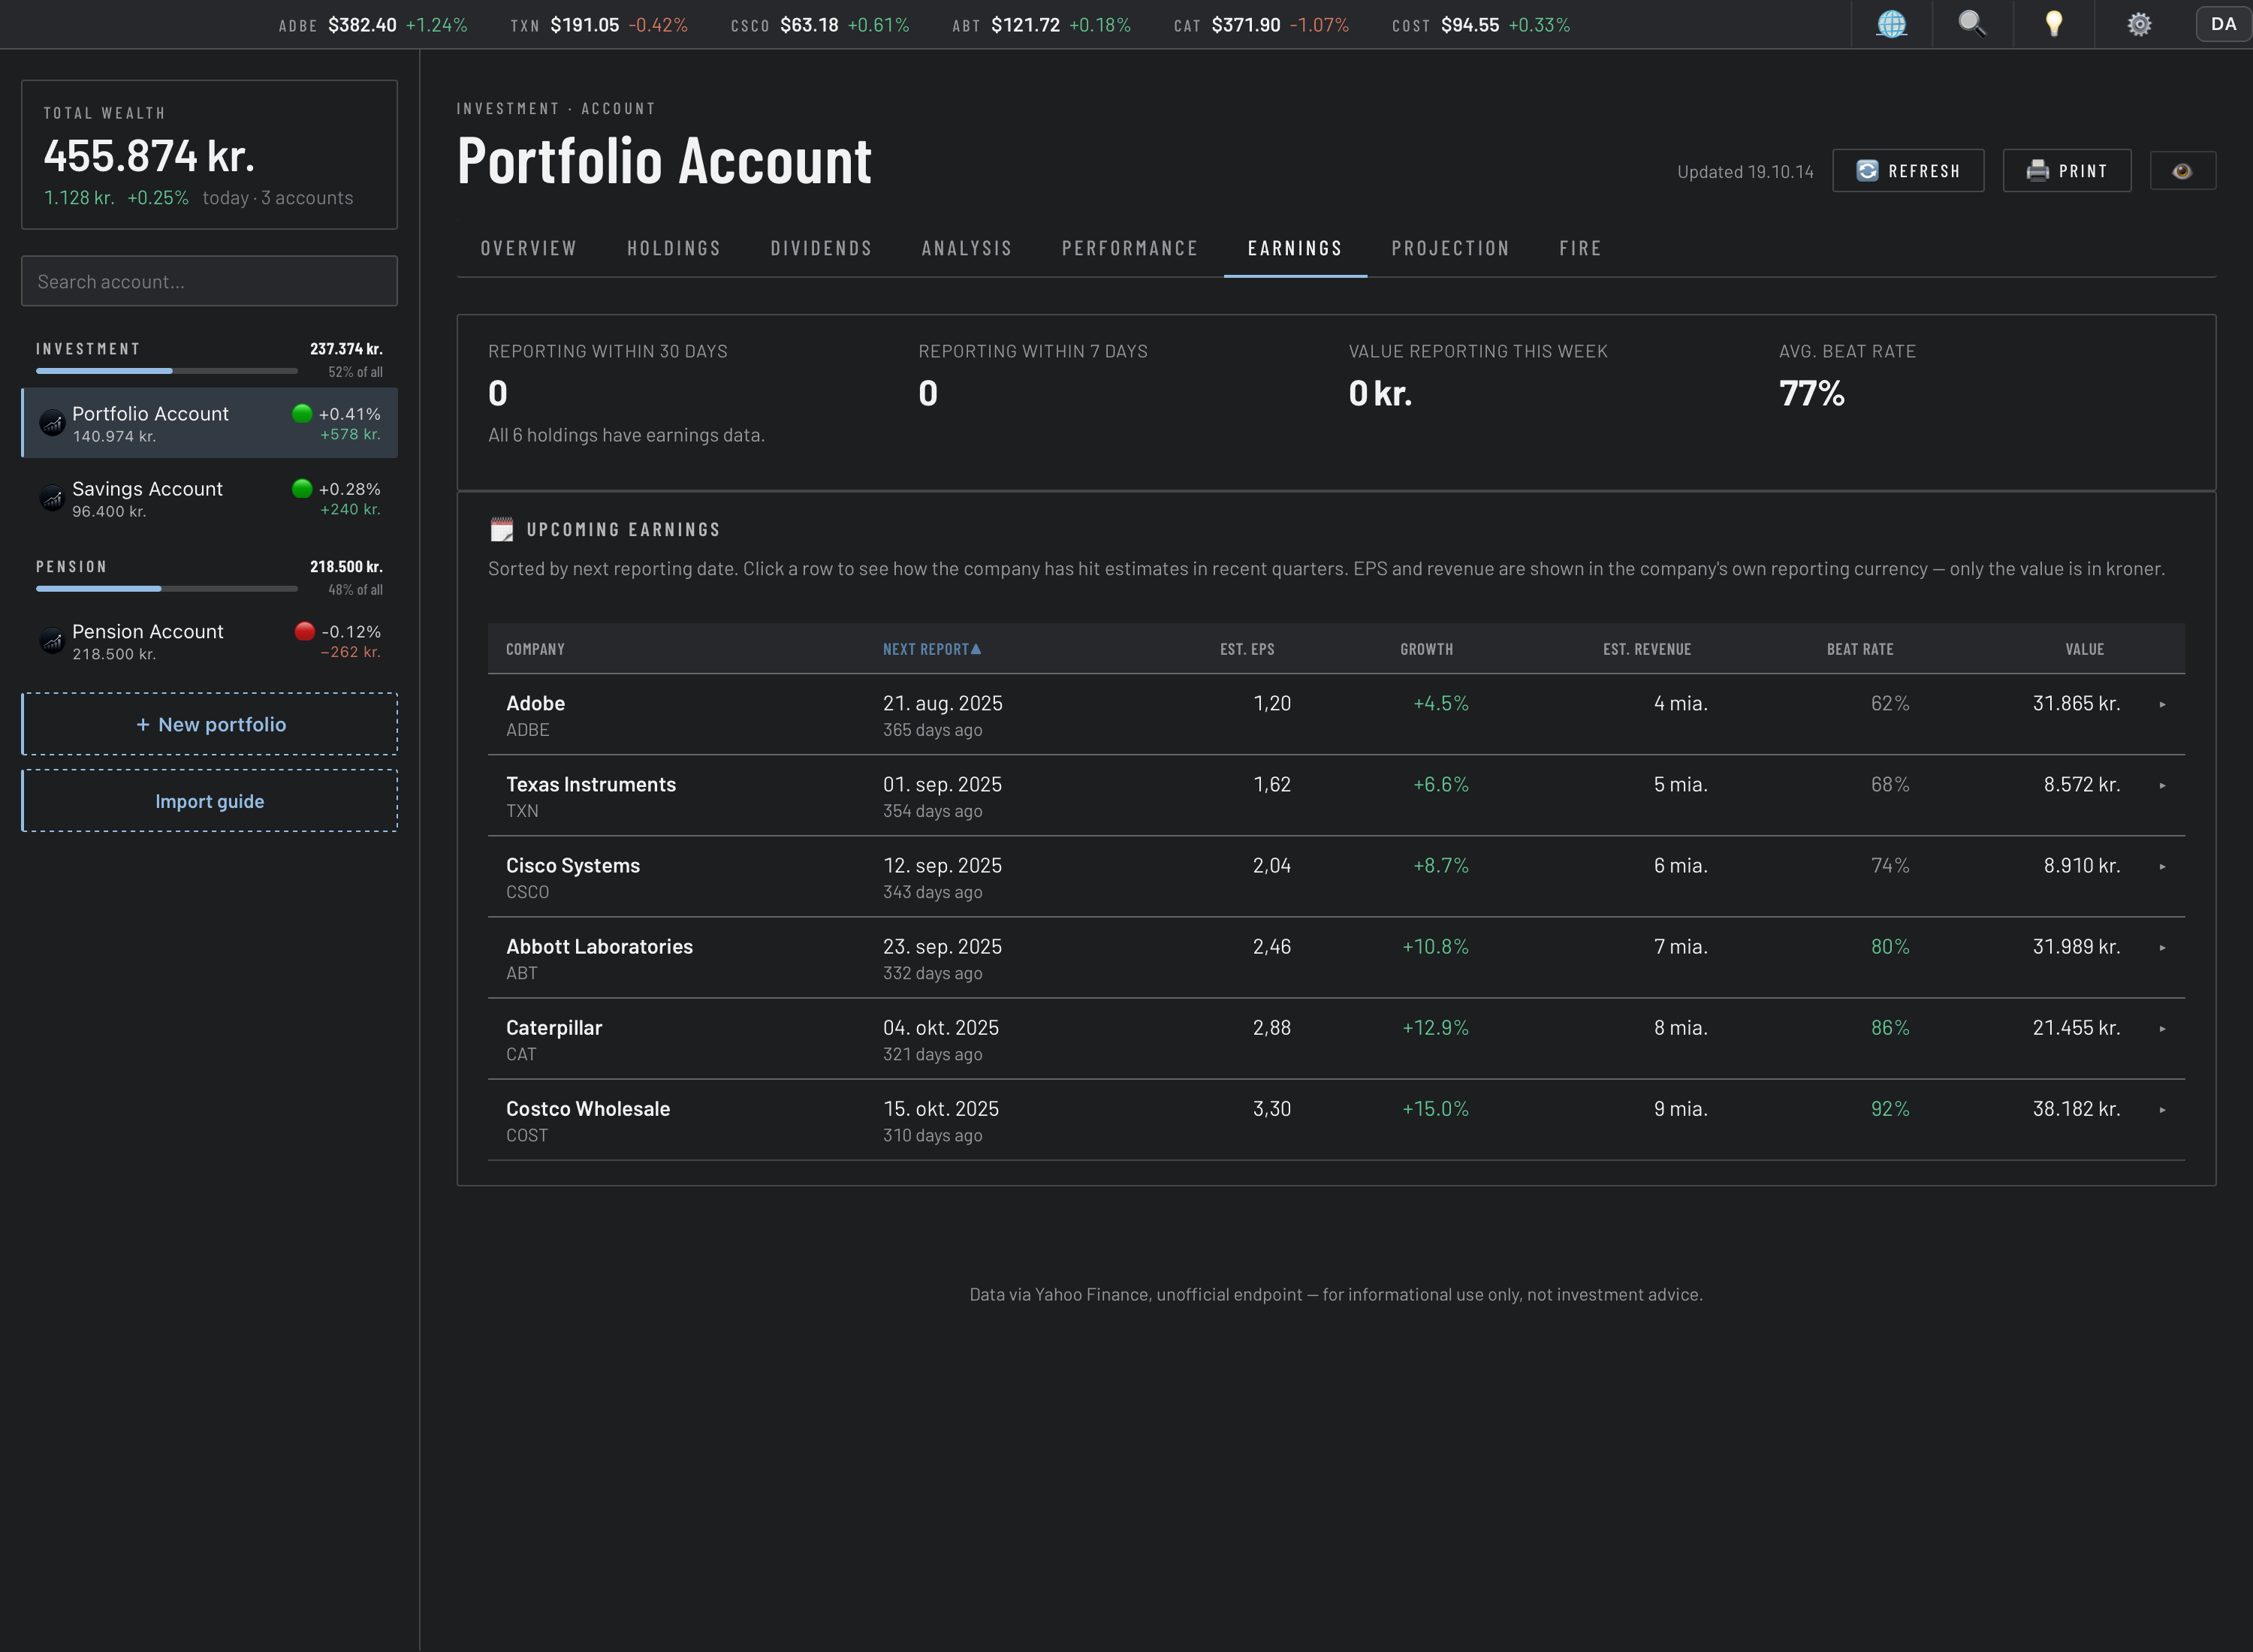Click the ADBE ticker in top bar
Viewport: 2253px width, 1652px height.
[372, 25]
